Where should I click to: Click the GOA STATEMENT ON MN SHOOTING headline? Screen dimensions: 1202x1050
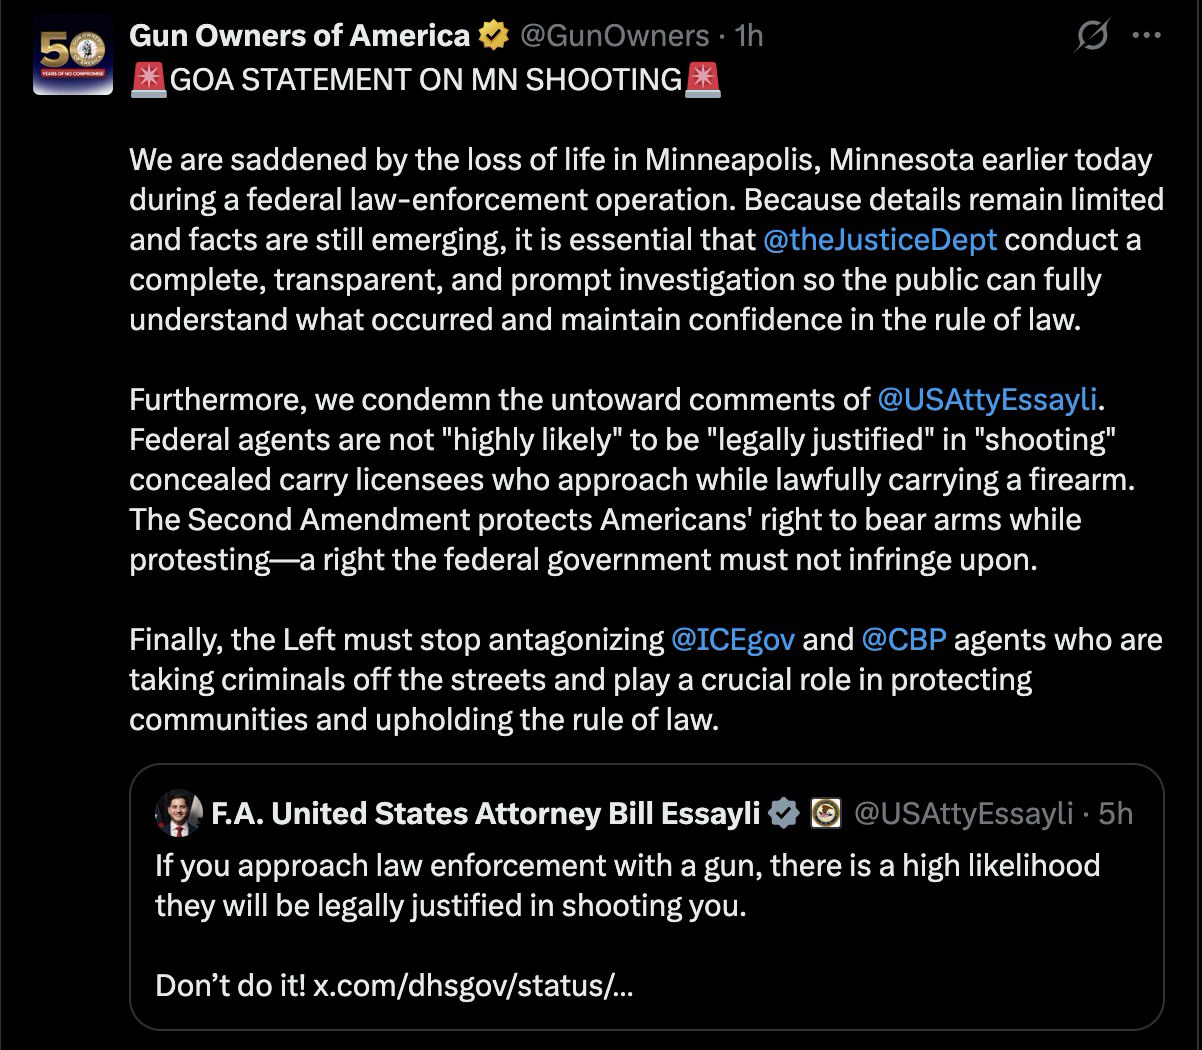click(x=426, y=80)
